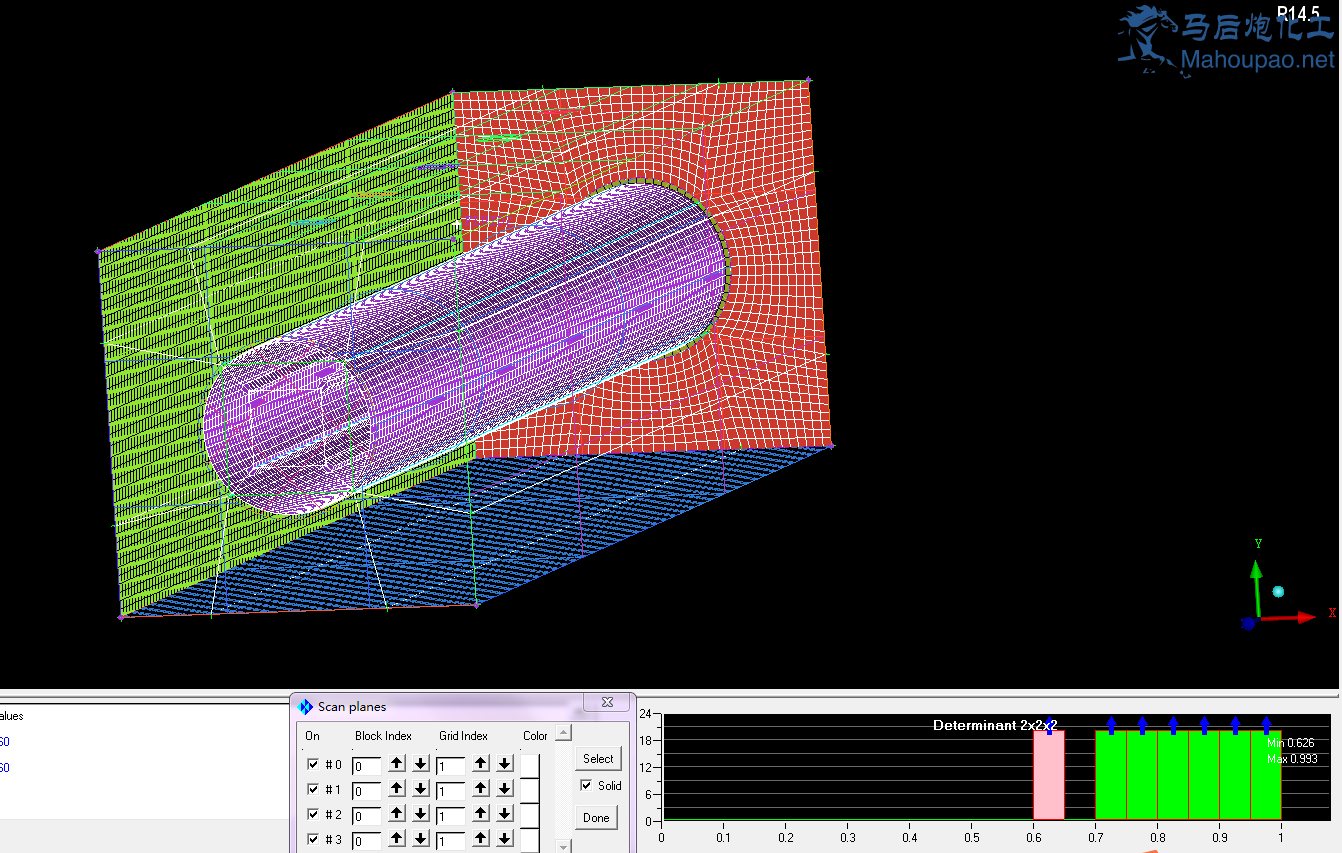Increase Block Index for scan plane #1
Viewport: 1342px width, 853px height.
tap(397, 789)
